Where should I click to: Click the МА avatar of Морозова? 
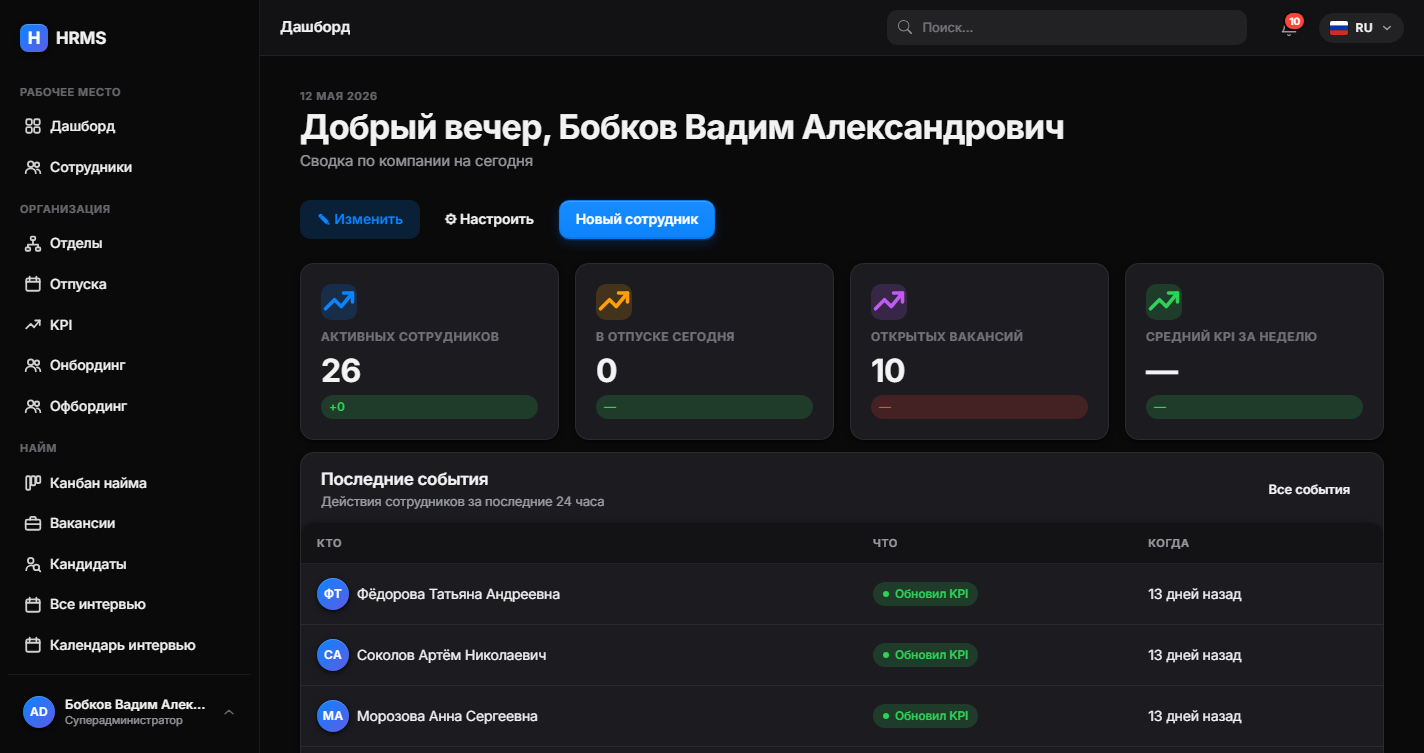click(x=333, y=716)
